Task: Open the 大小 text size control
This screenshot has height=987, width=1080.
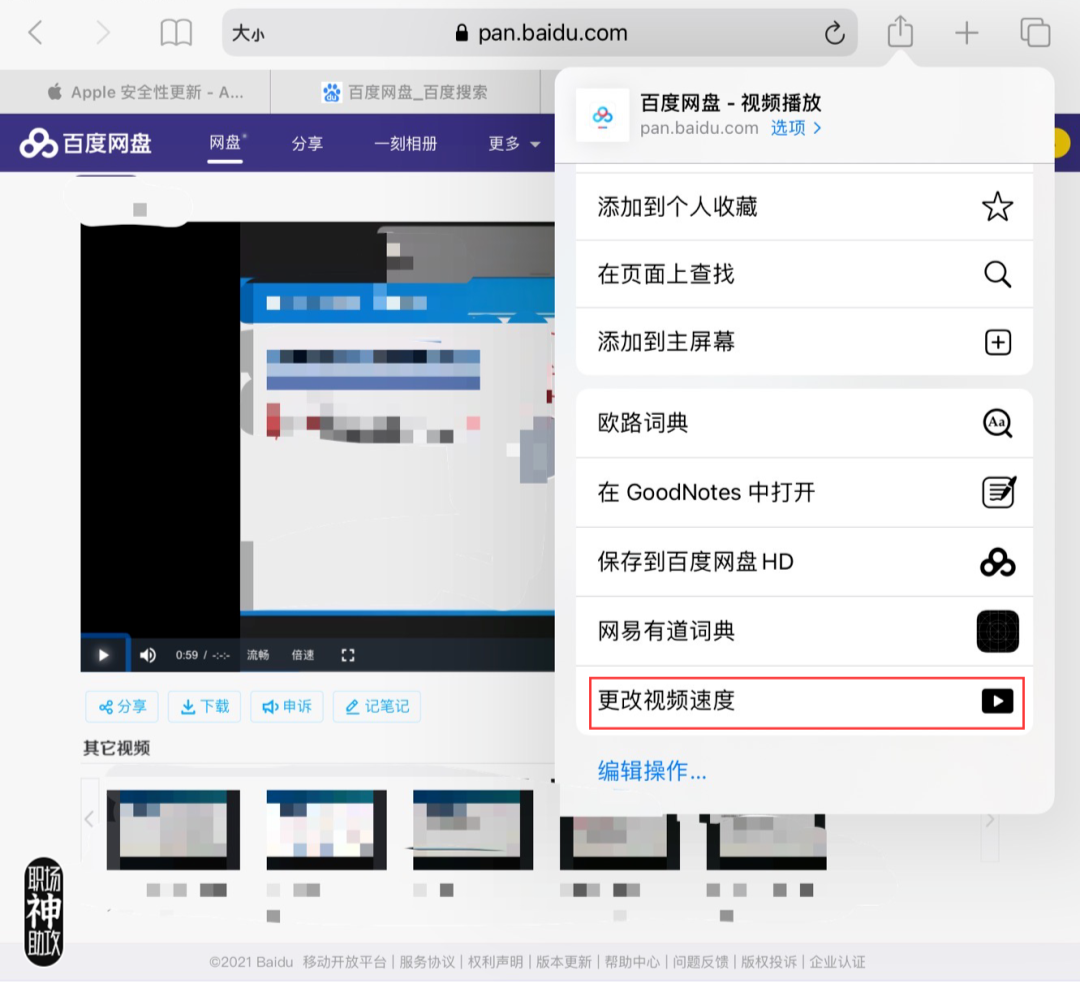Action: click(249, 32)
